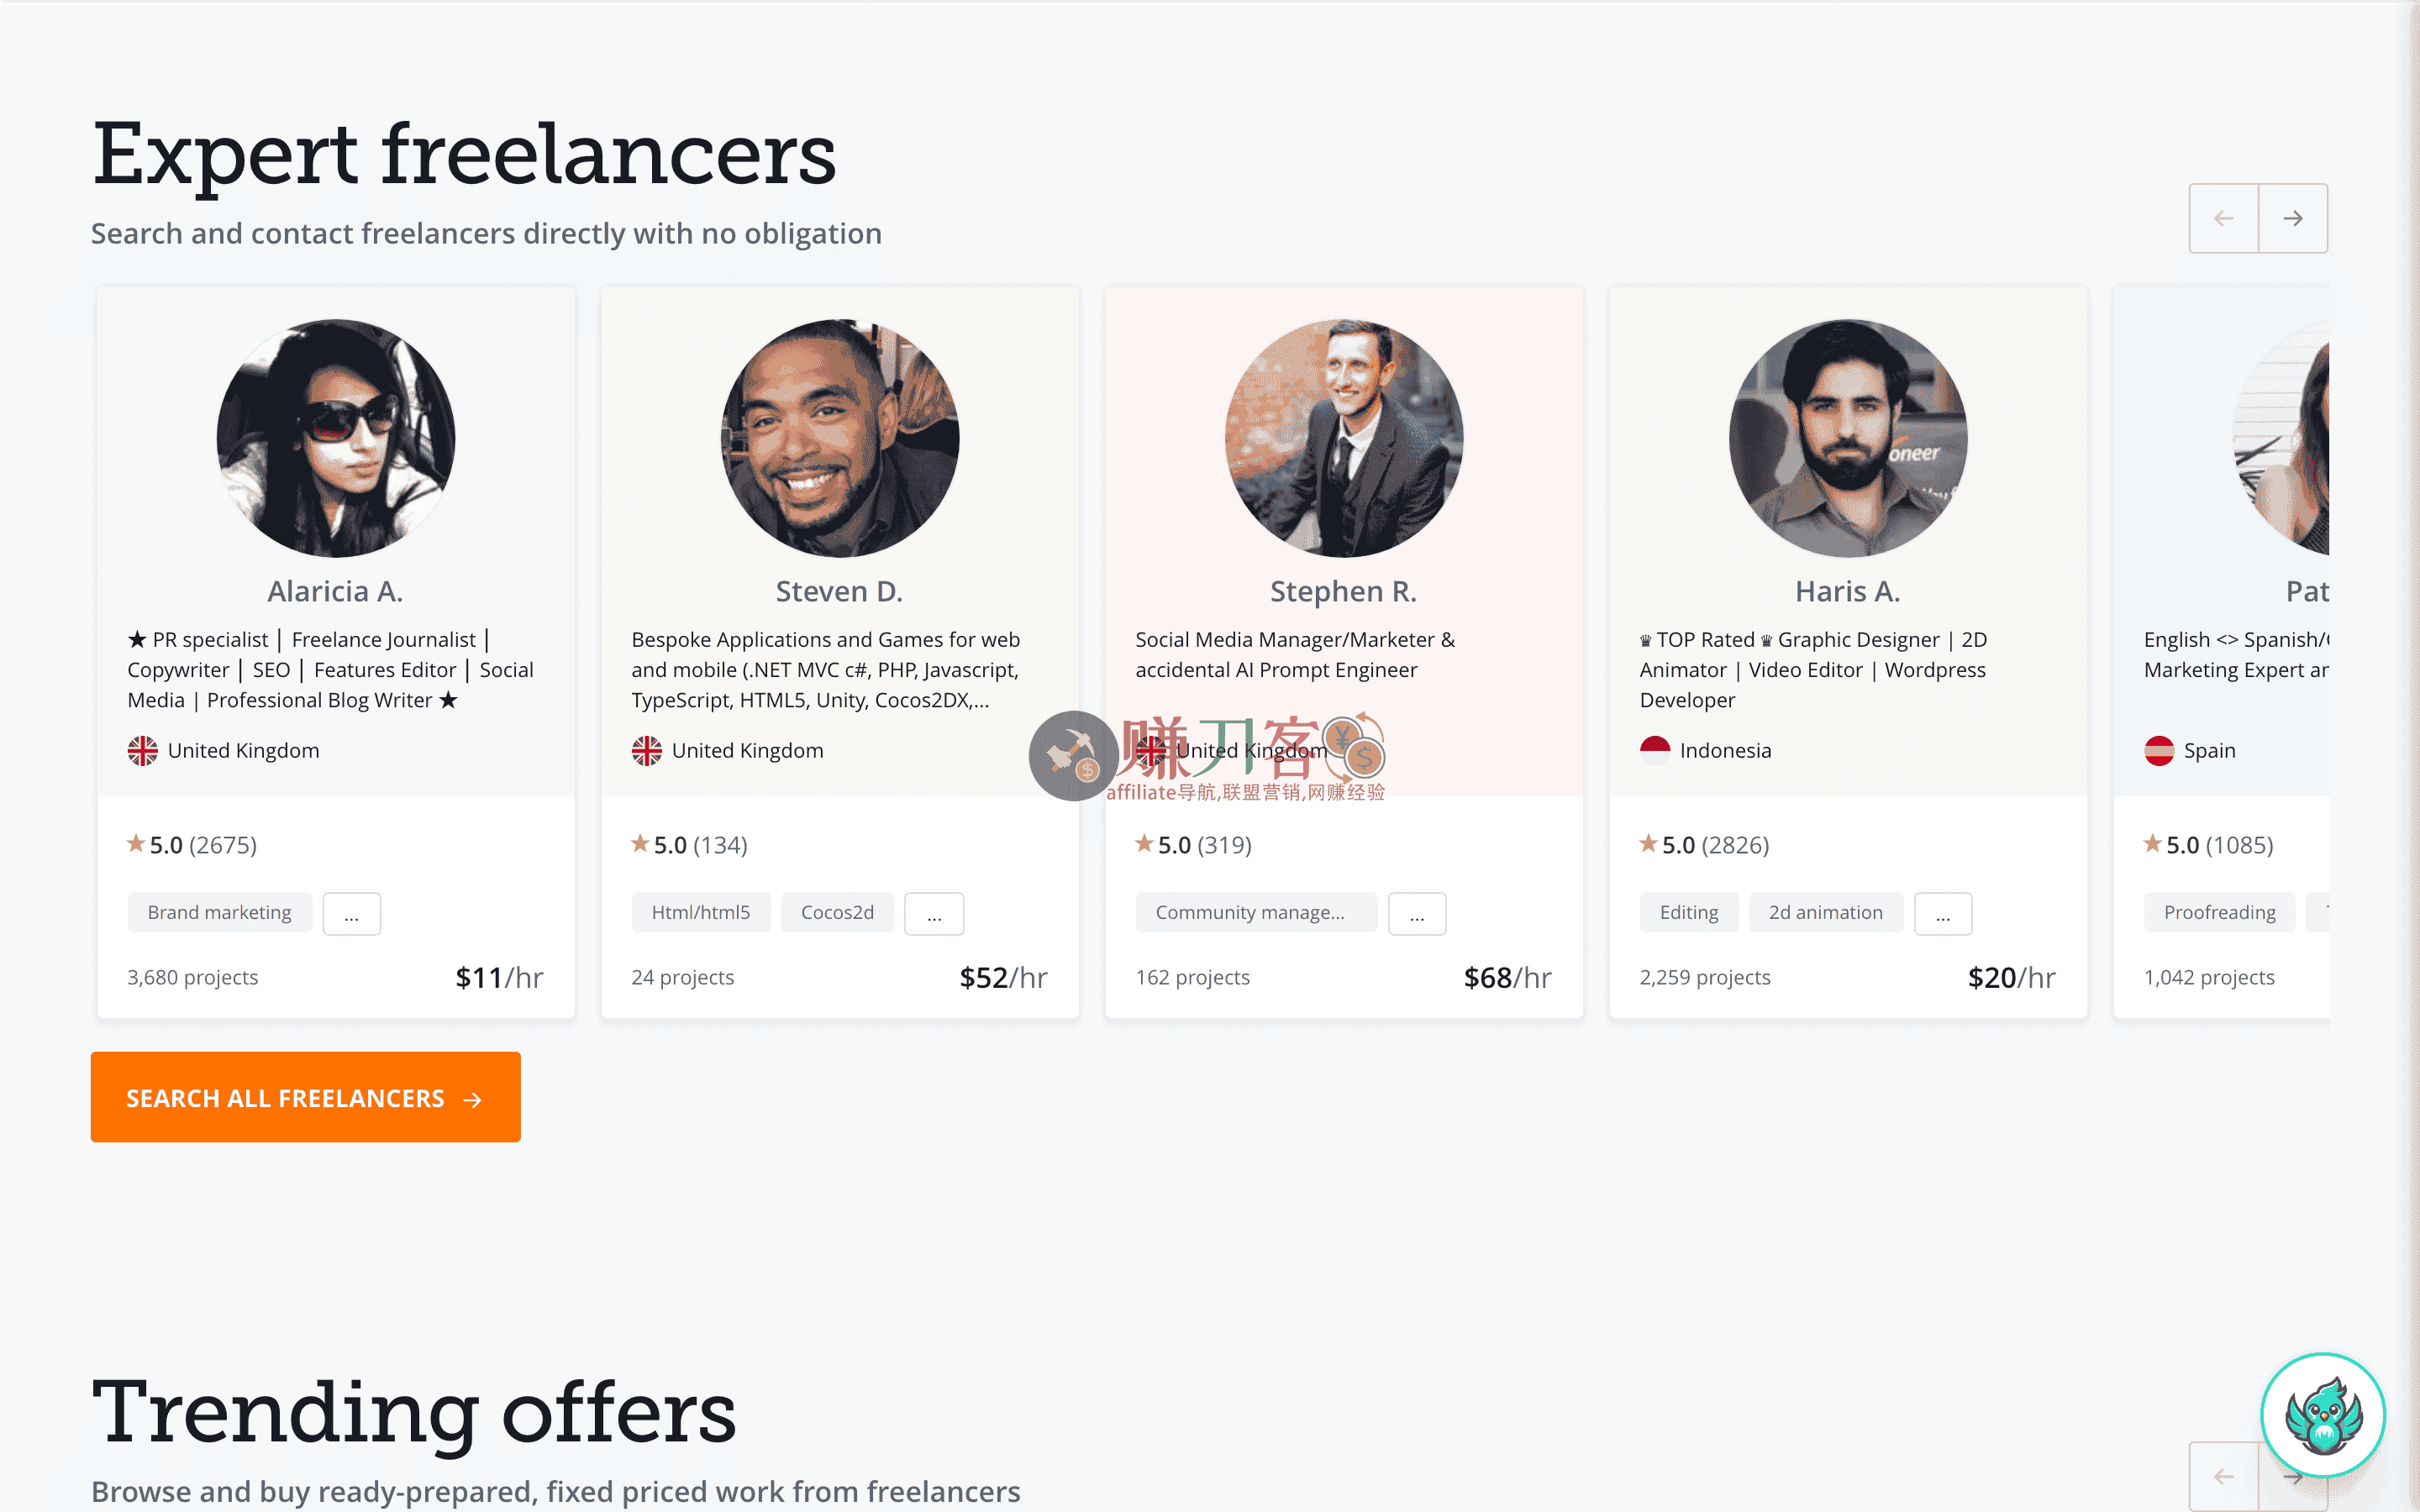2420x1512 pixels.
Task: Click the right arrow to view more freelancers
Action: [x=2293, y=218]
